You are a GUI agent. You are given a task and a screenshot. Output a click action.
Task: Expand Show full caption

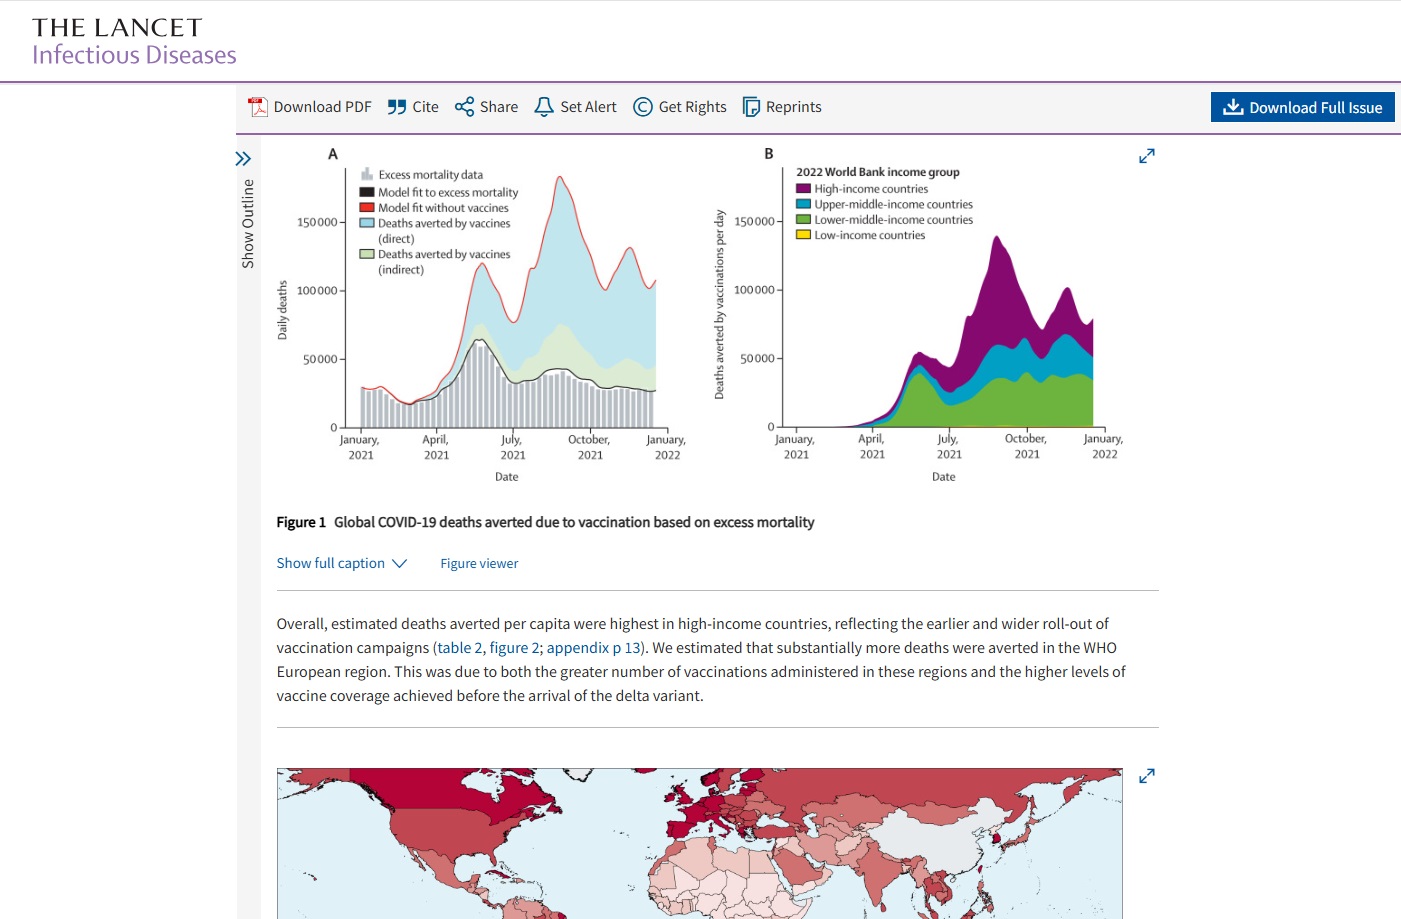pos(331,563)
